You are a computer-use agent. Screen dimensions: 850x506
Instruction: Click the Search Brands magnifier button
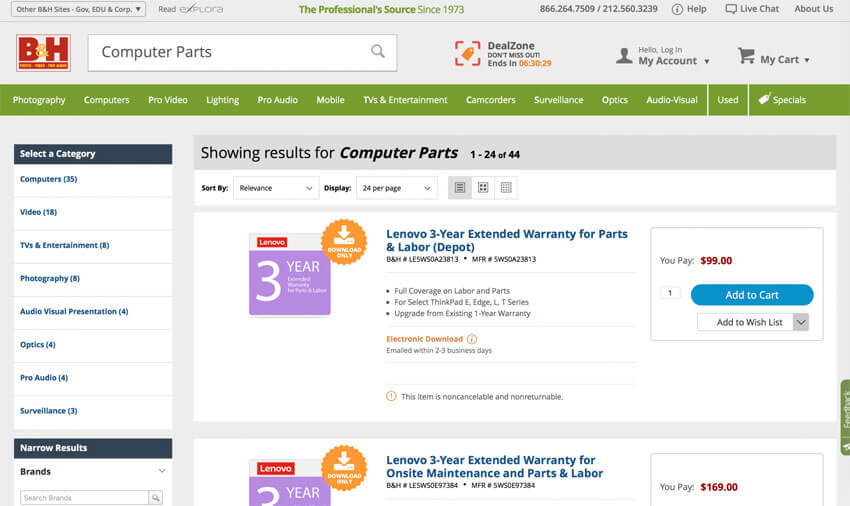tap(156, 497)
